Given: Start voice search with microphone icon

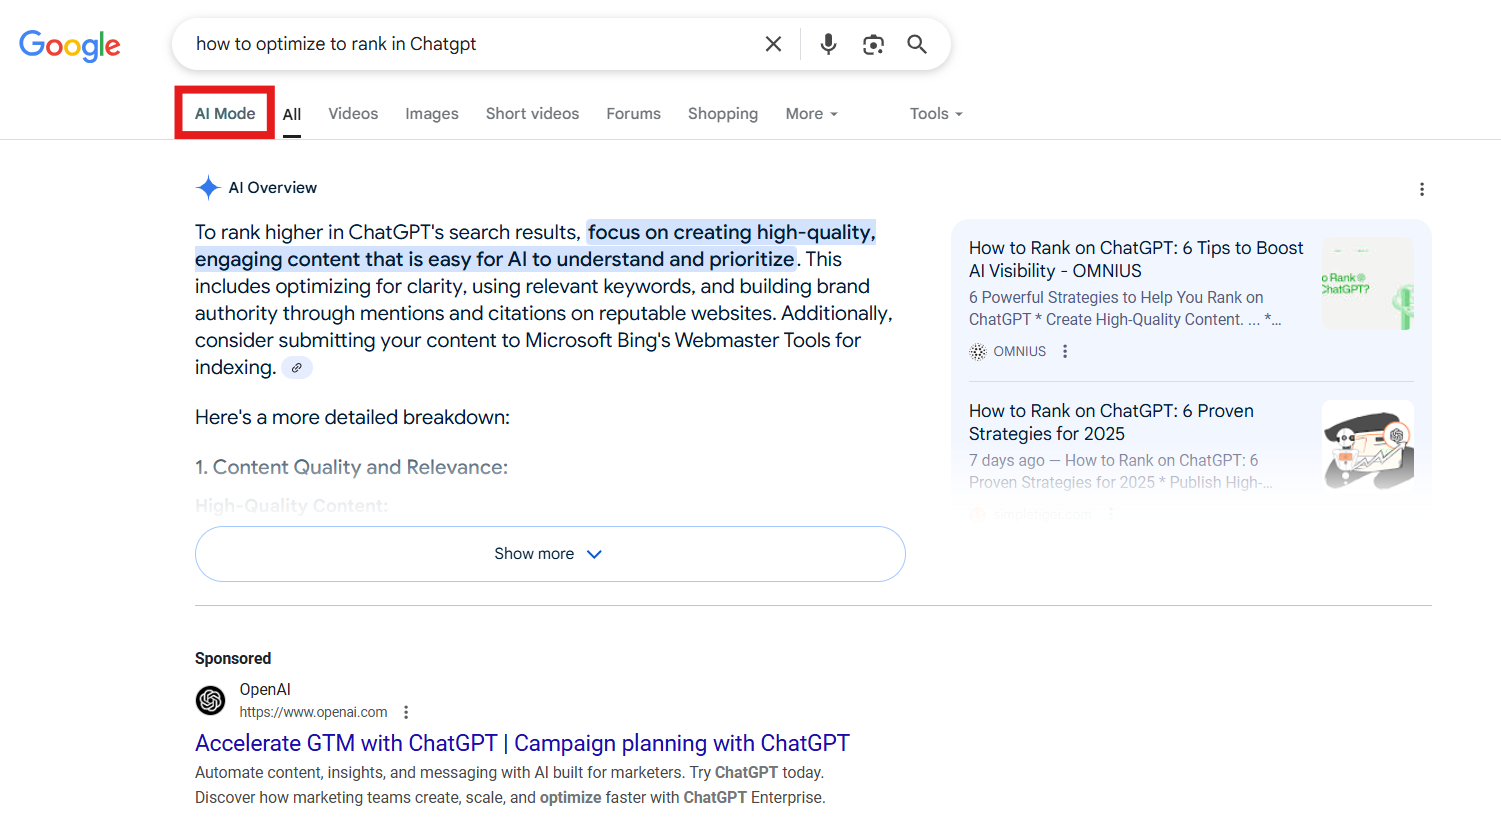Looking at the screenshot, I should point(828,44).
